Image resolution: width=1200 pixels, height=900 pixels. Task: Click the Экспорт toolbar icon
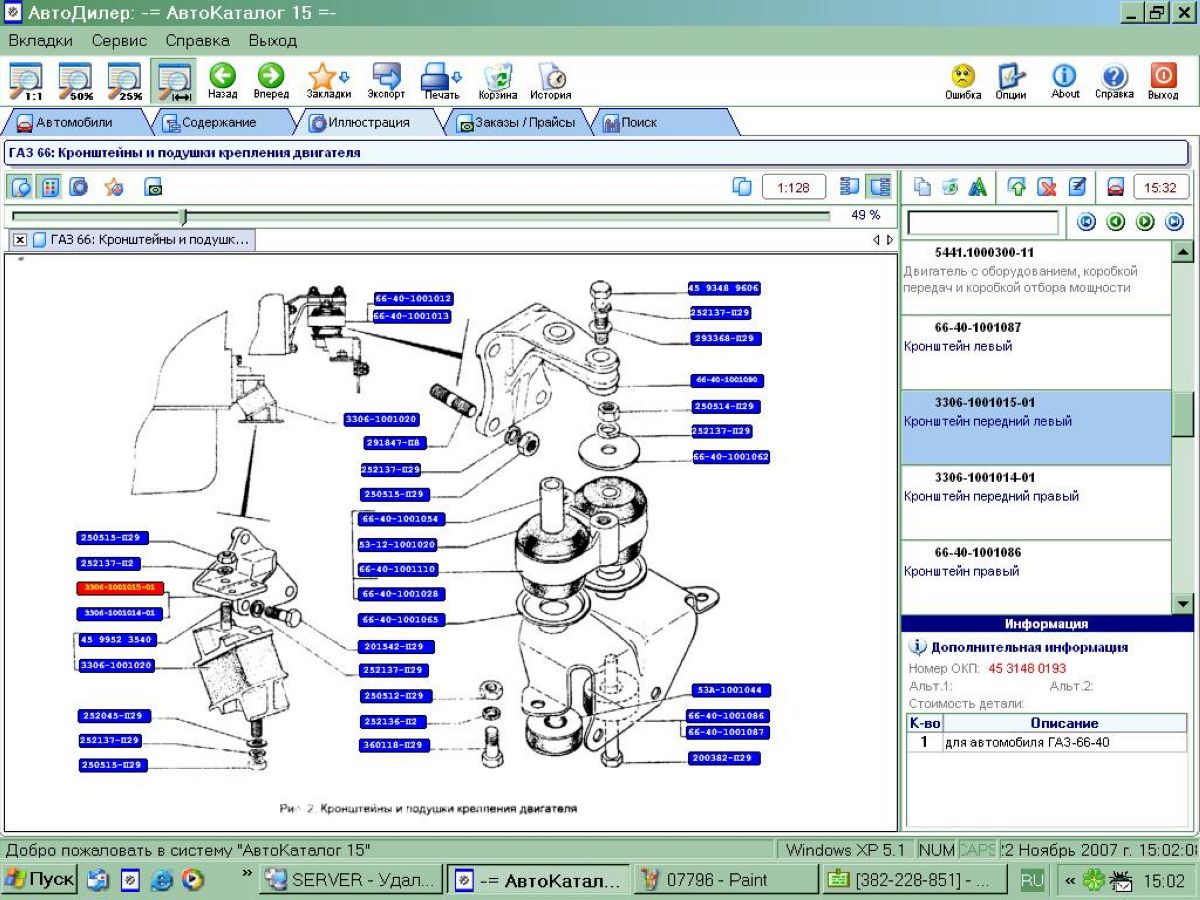click(x=386, y=81)
